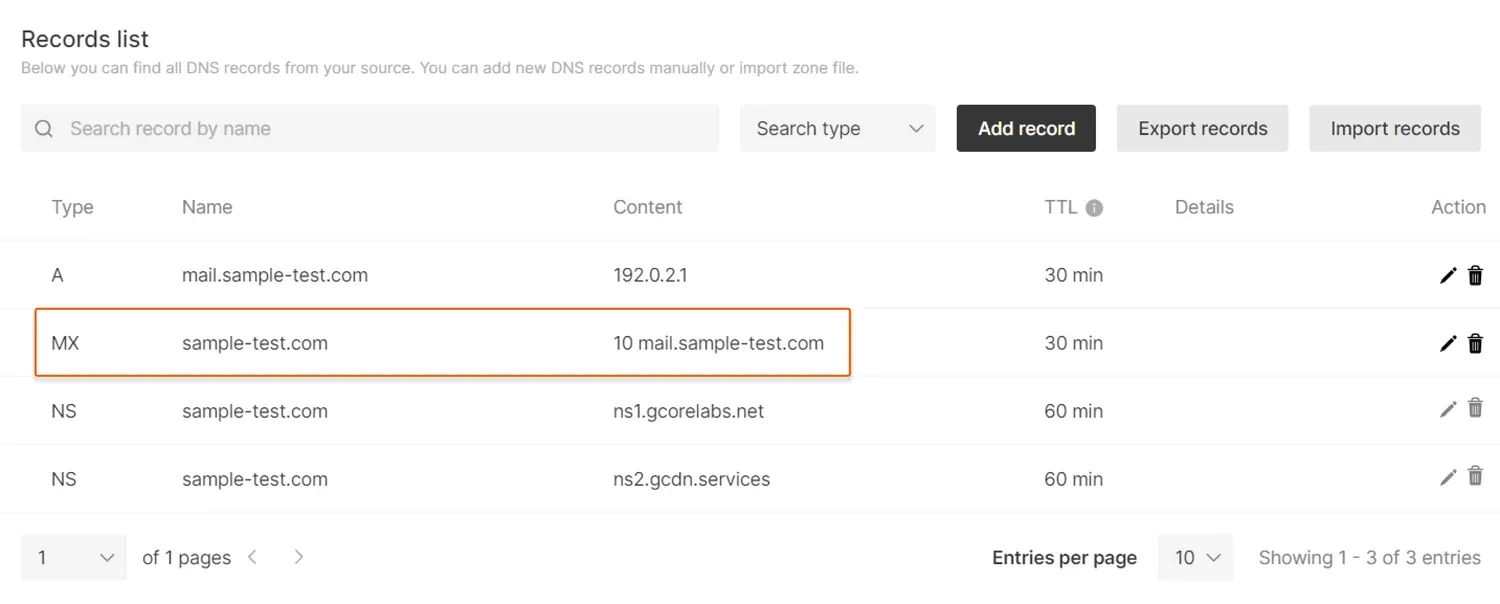
Task: Open the Search type dropdown
Action: click(x=837, y=128)
